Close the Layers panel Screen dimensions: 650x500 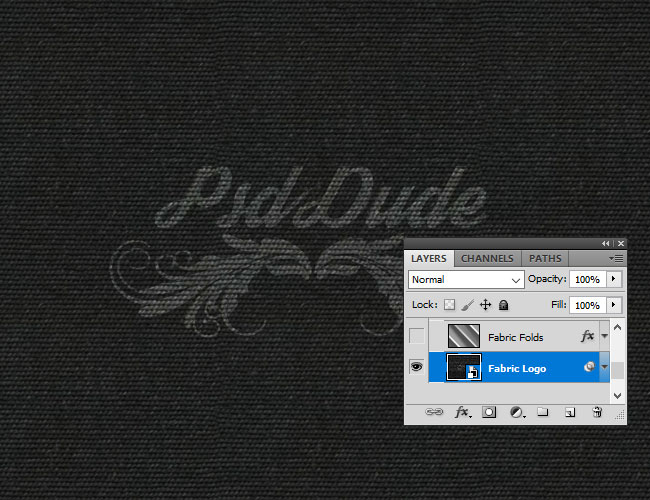tap(621, 244)
